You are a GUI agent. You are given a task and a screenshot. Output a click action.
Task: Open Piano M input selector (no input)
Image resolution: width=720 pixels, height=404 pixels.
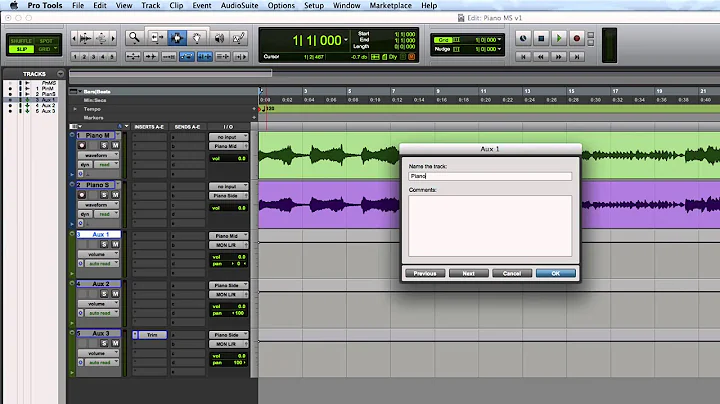[229, 137]
